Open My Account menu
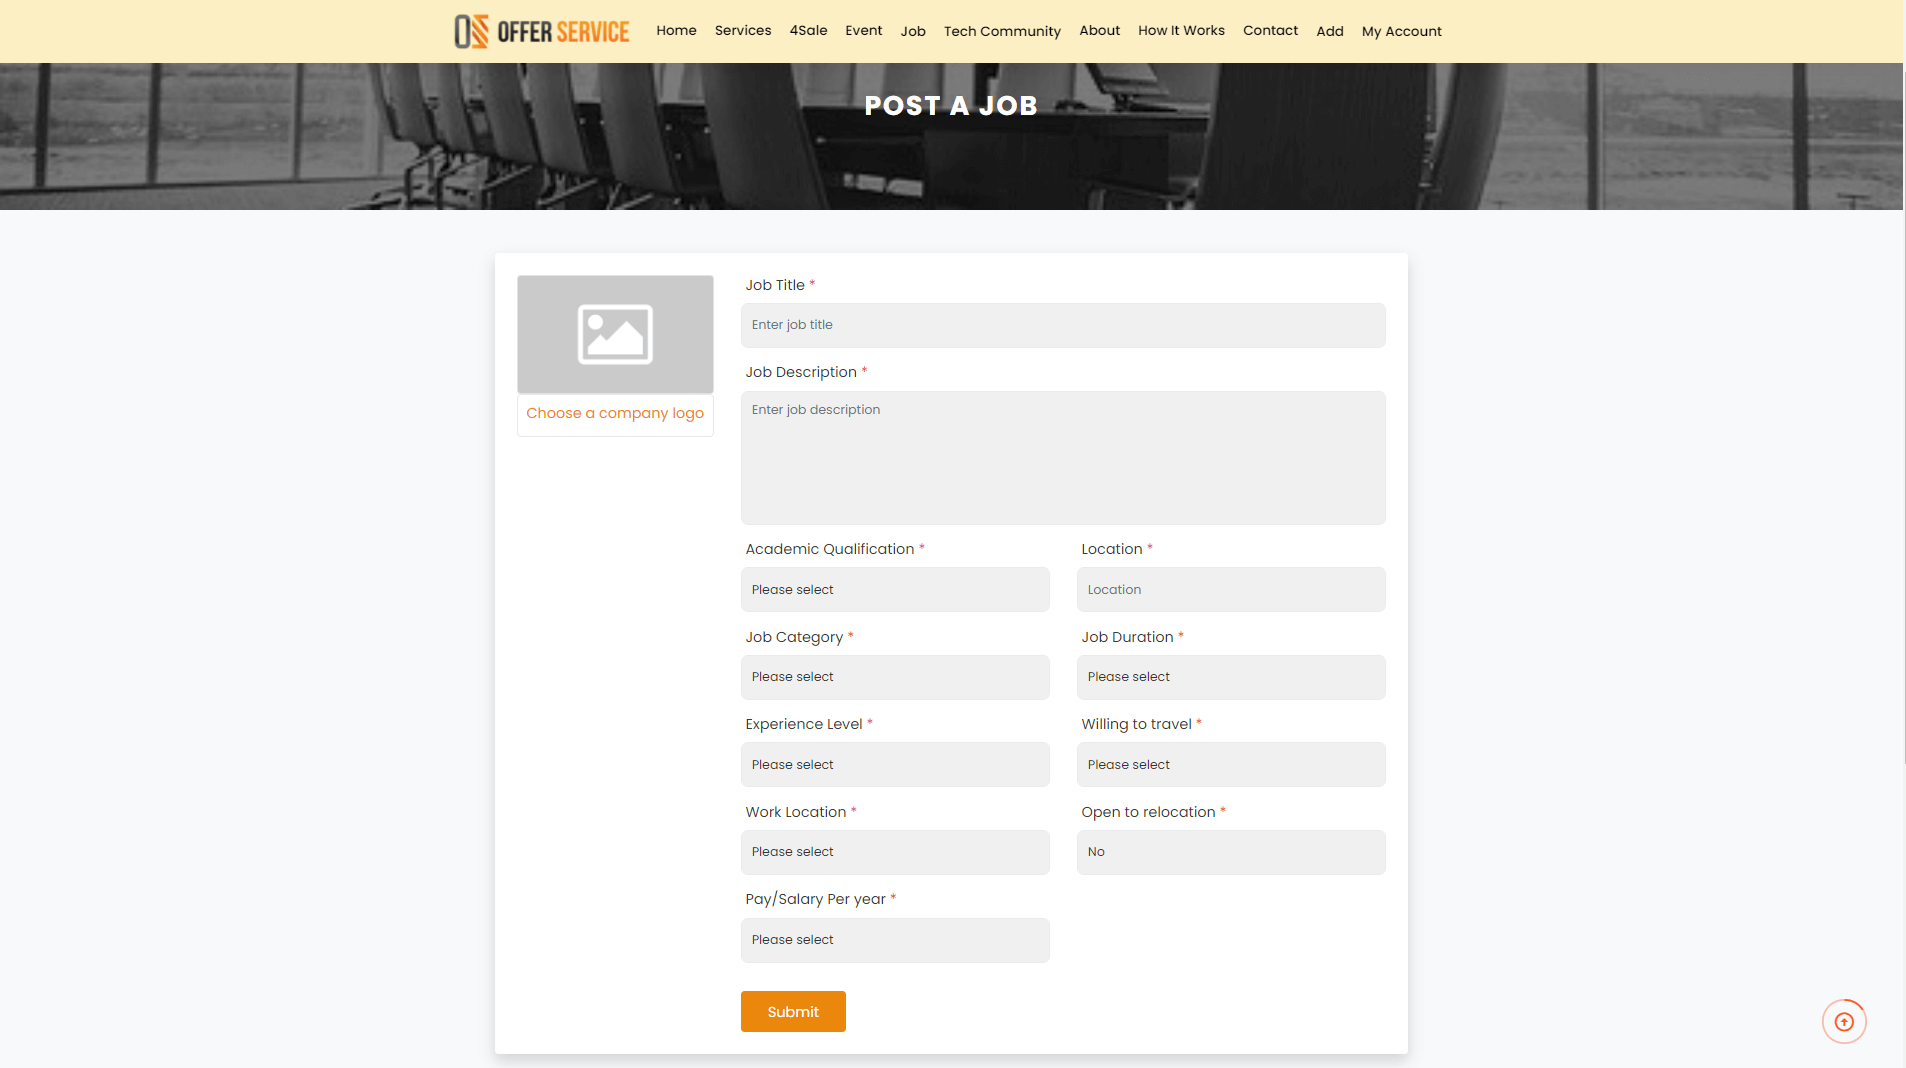Viewport: 1906px width, 1068px height. pyautogui.click(x=1401, y=31)
